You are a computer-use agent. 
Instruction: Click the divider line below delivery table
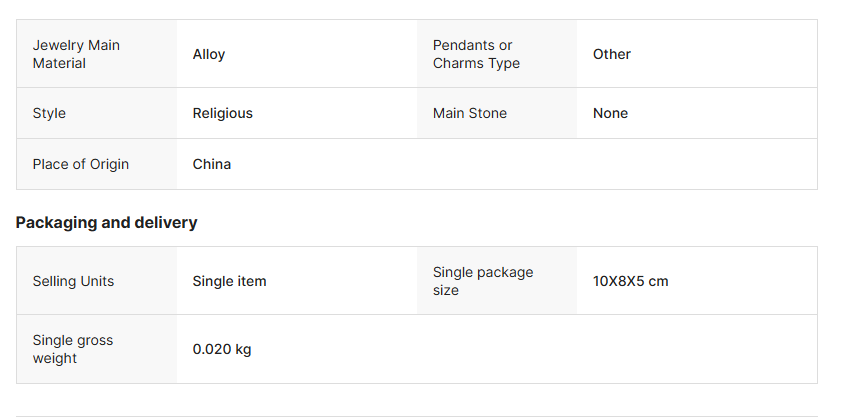click(x=416, y=415)
